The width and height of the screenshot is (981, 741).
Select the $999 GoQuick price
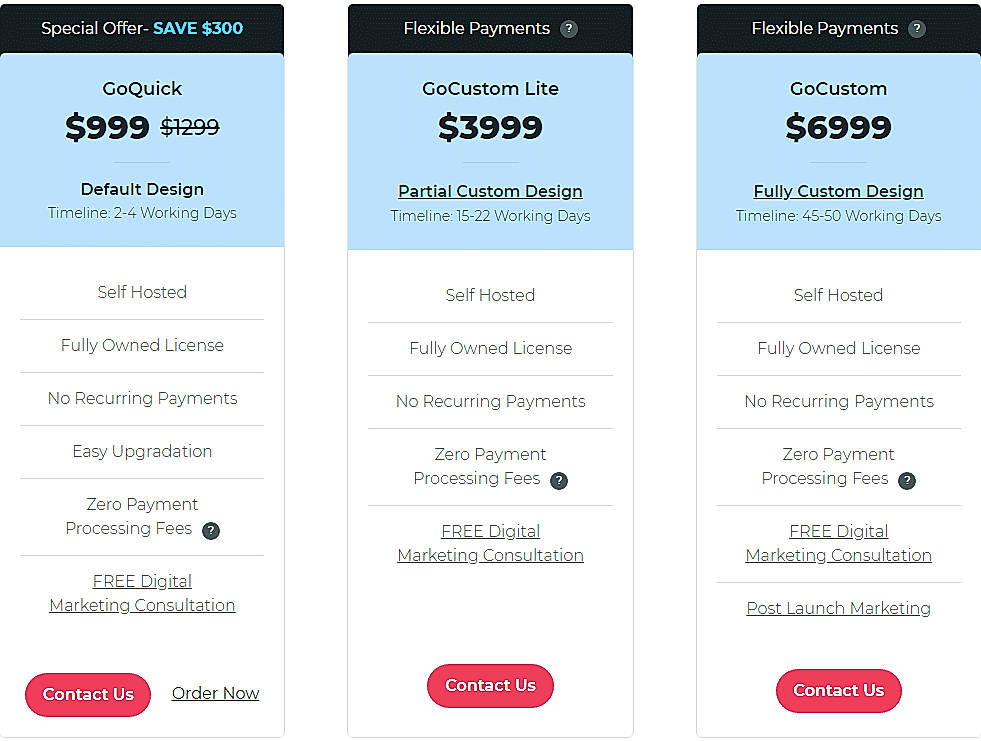pos(107,127)
